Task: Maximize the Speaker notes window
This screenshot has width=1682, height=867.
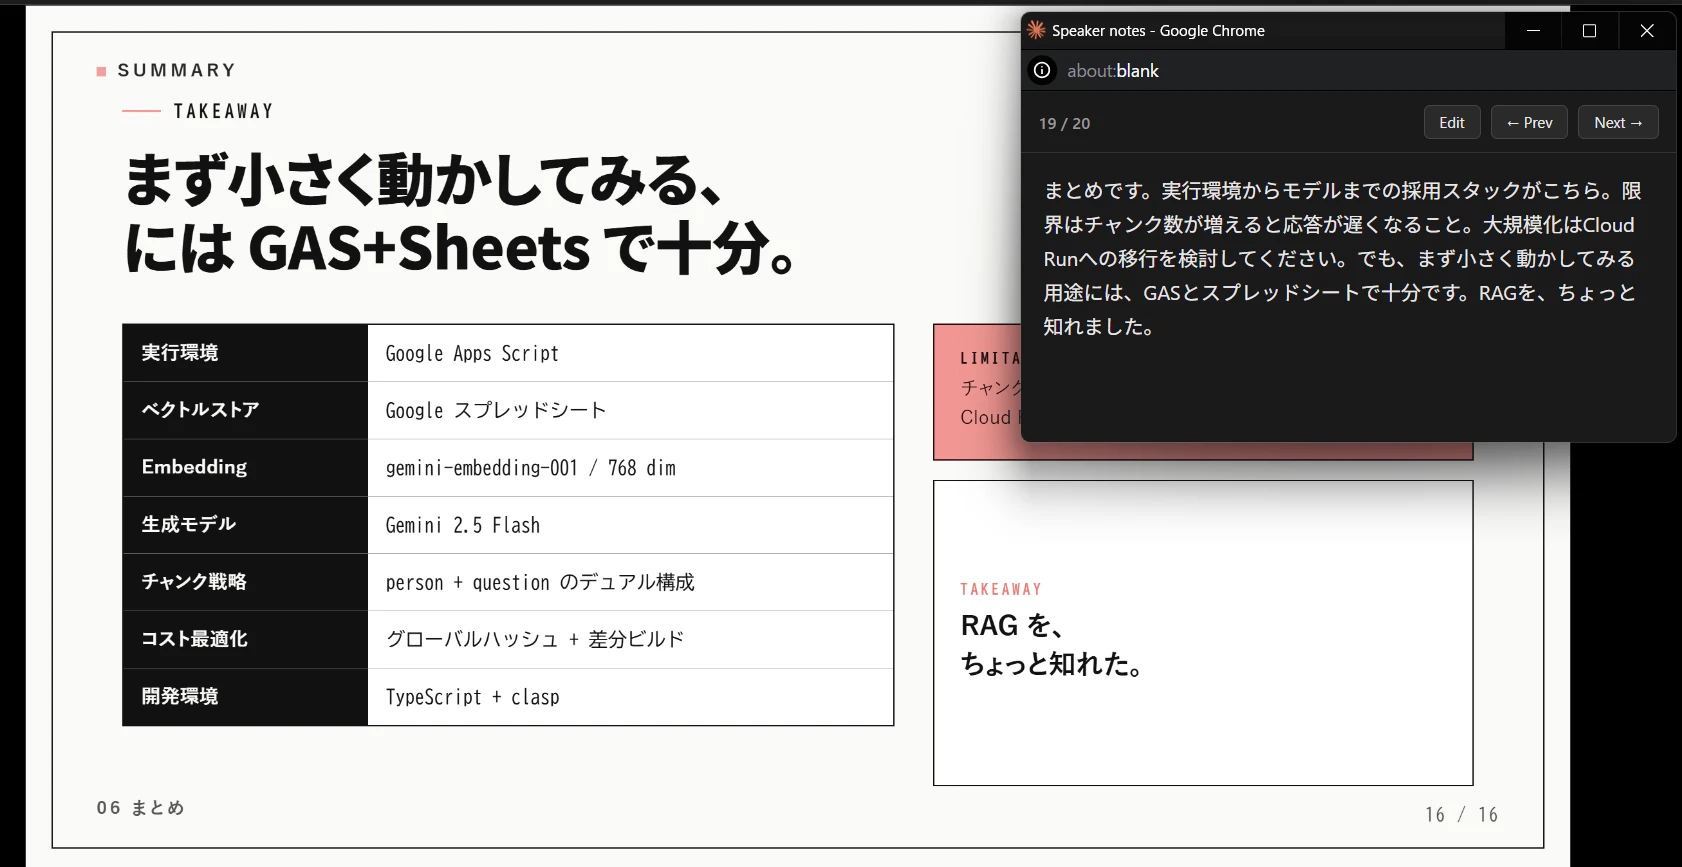Action: coord(1589,31)
